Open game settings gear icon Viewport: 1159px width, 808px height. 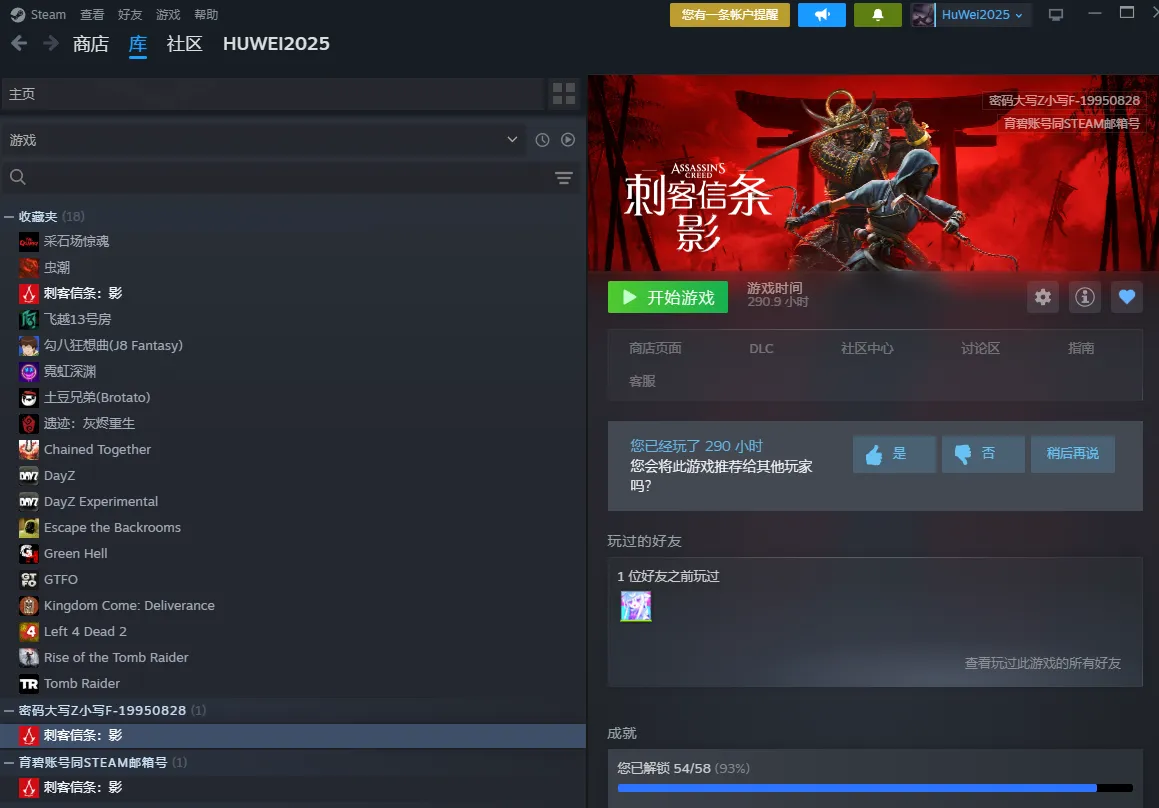point(1043,297)
